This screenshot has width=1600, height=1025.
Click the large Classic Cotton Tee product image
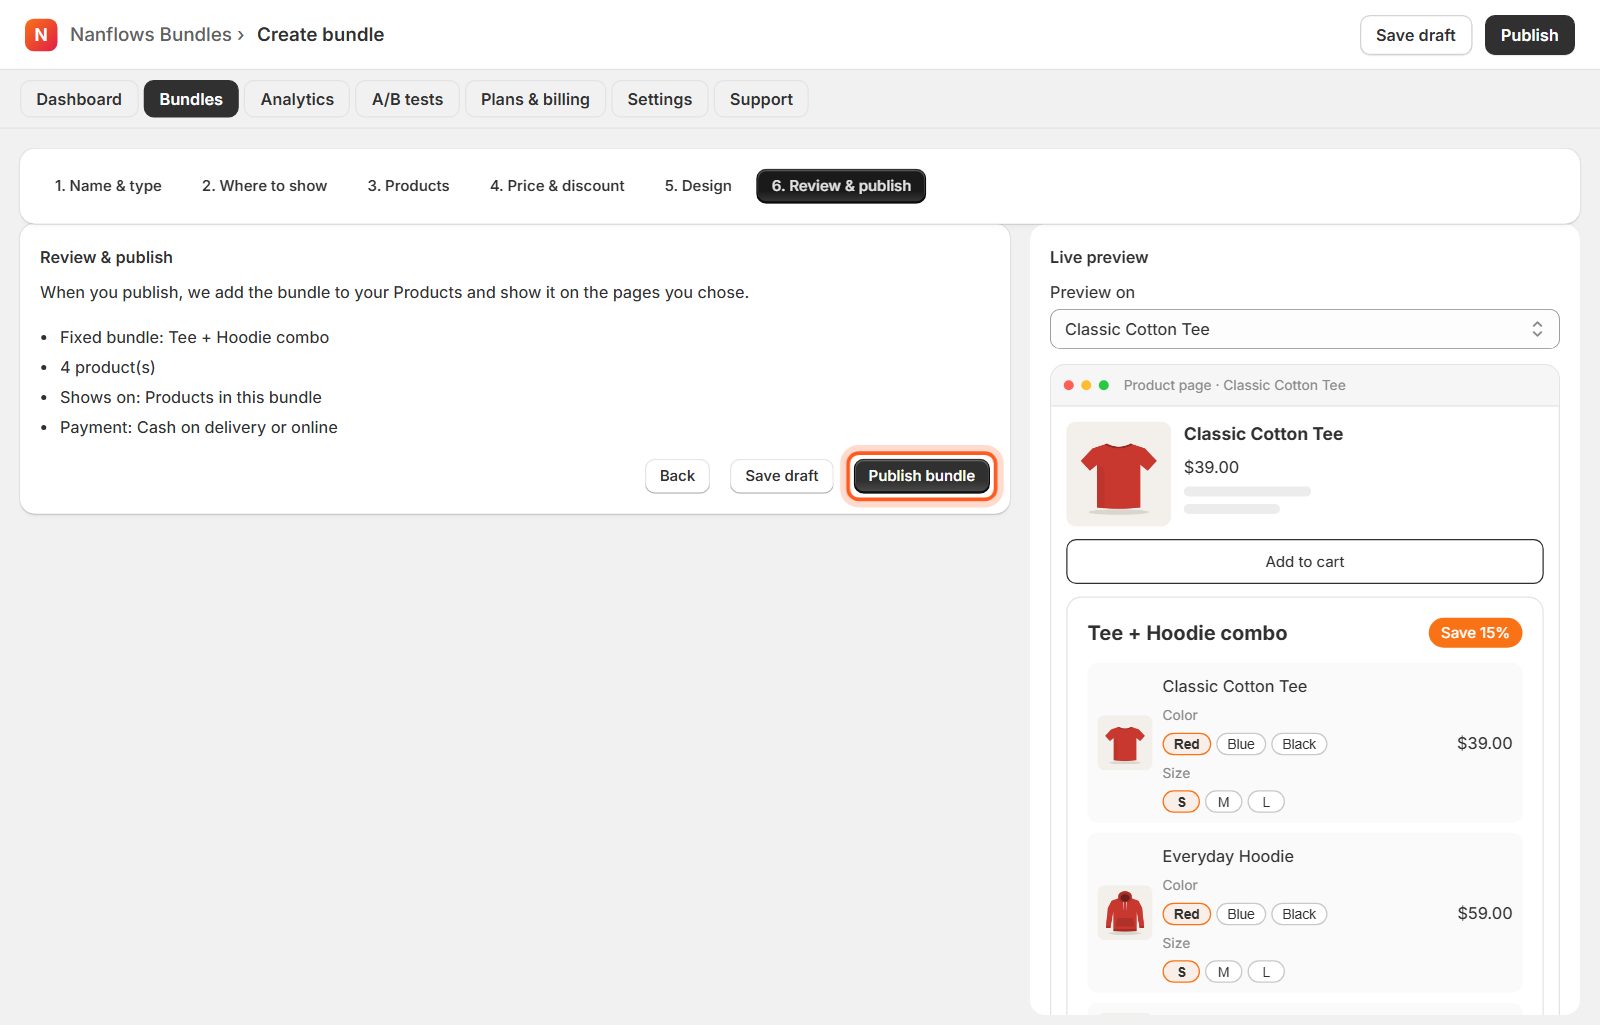[1119, 474]
